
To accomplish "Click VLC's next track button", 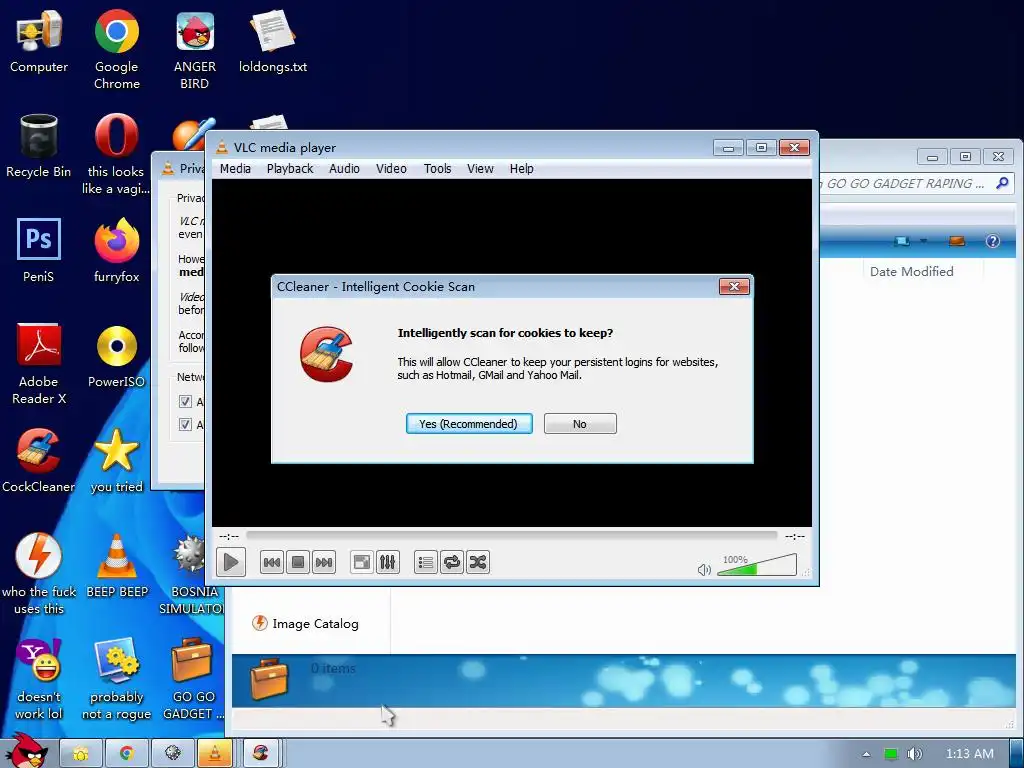I will pyautogui.click(x=324, y=562).
